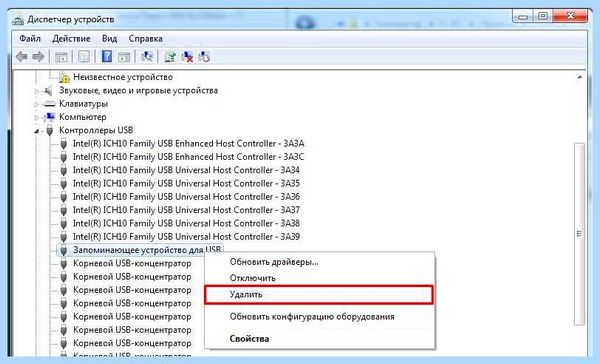Expand the Звуковые, видео и игровые устройства node
This screenshot has height=364, width=600.
(x=37, y=91)
